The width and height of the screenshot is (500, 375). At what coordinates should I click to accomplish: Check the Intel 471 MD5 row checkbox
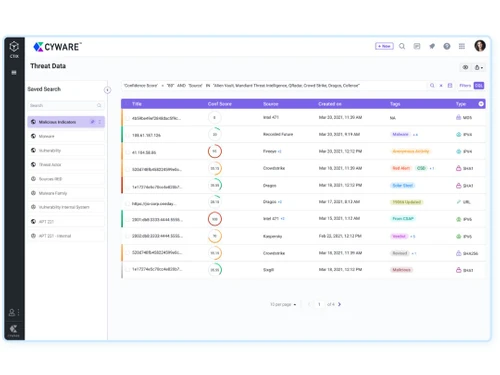click(127, 118)
